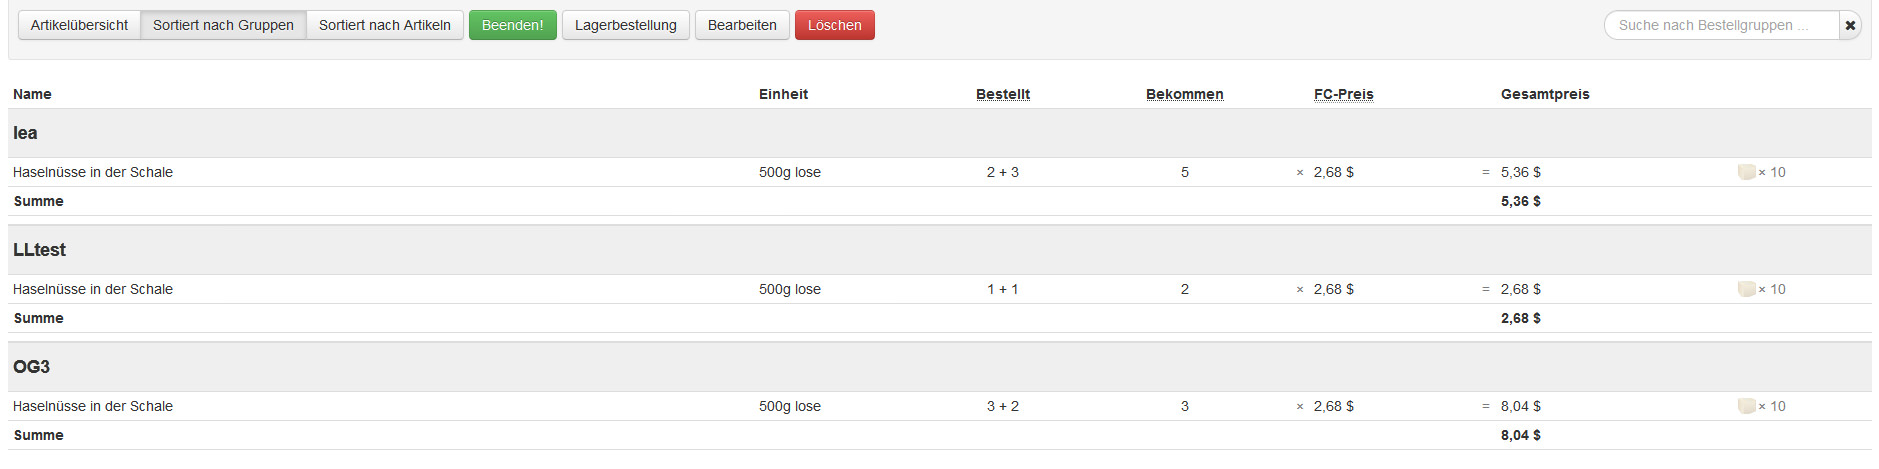Switch to Artikelübersicht view
Viewport: 1879px width, 469px height.
point(79,25)
